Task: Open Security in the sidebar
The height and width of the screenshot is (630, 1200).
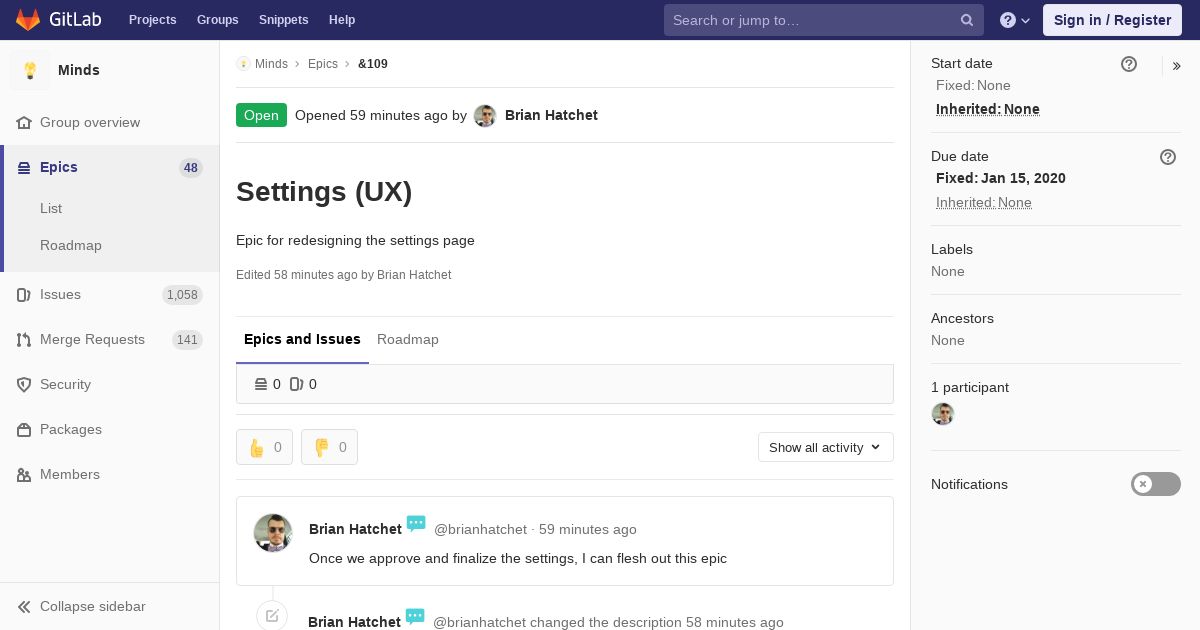Action: click(65, 384)
